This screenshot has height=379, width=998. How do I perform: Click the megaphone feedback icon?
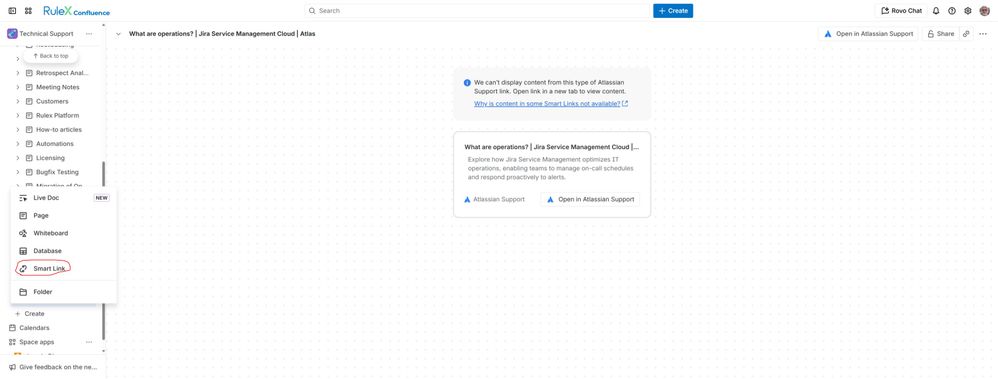point(12,368)
